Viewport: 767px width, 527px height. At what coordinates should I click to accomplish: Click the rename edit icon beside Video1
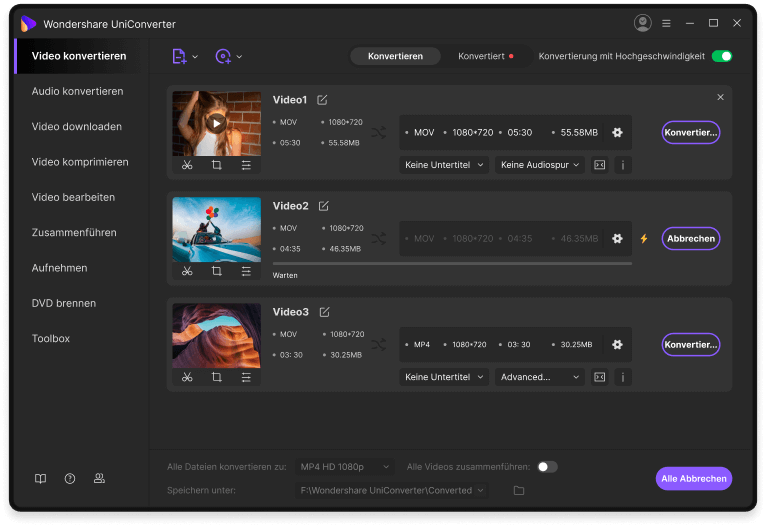pyautogui.click(x=322, y=100)
